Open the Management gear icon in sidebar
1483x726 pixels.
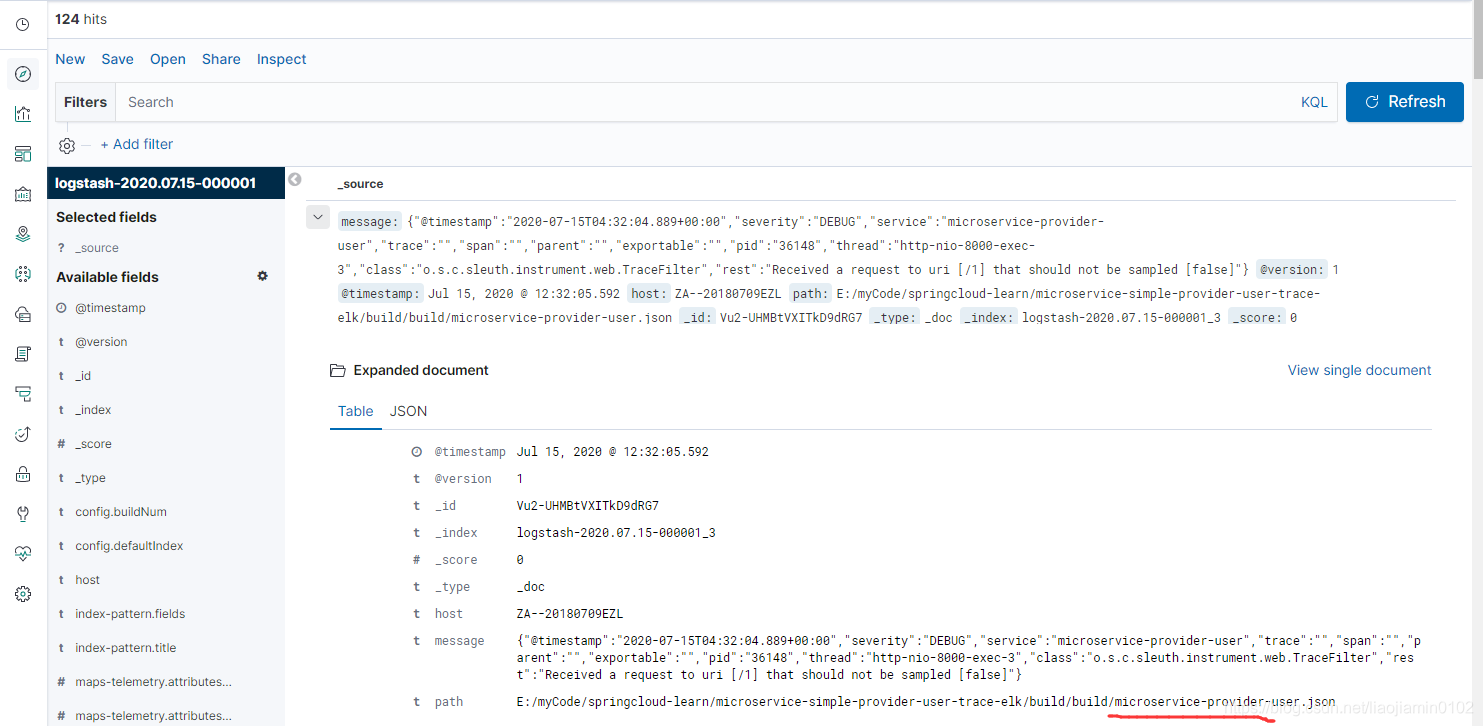pos(23,594)
